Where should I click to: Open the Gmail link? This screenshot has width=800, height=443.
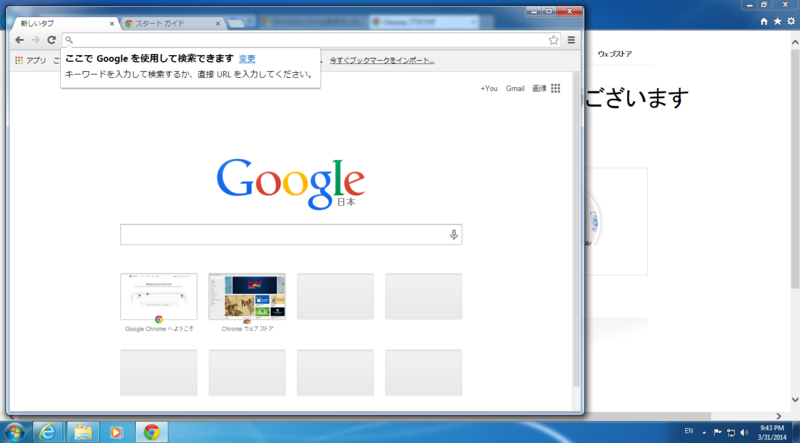[515, 88]
